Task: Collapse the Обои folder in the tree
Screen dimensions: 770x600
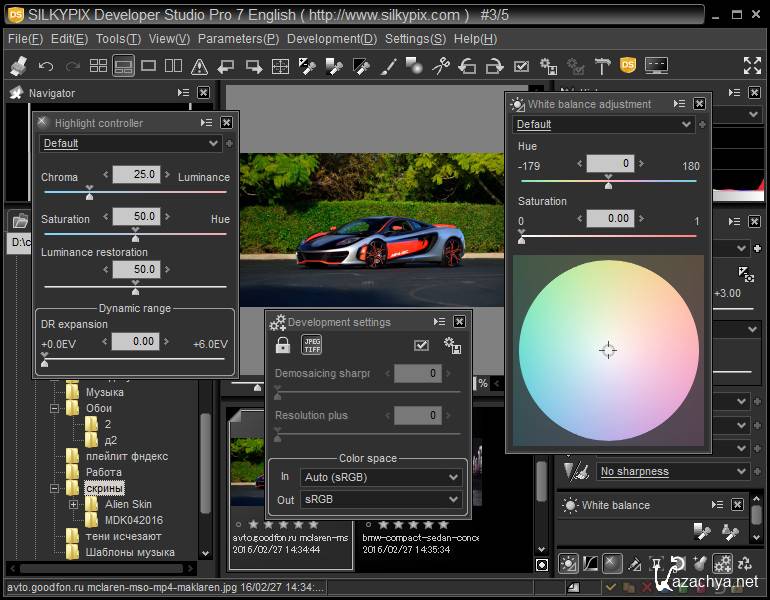Action: point(55,409)
